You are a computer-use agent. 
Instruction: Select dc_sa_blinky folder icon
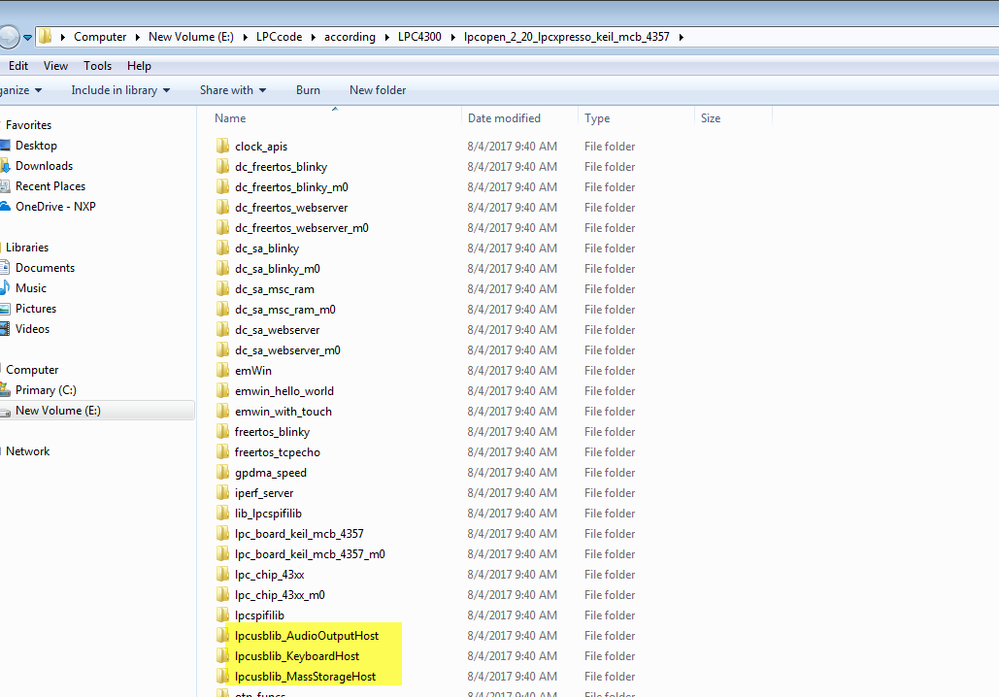click(222, 248)
